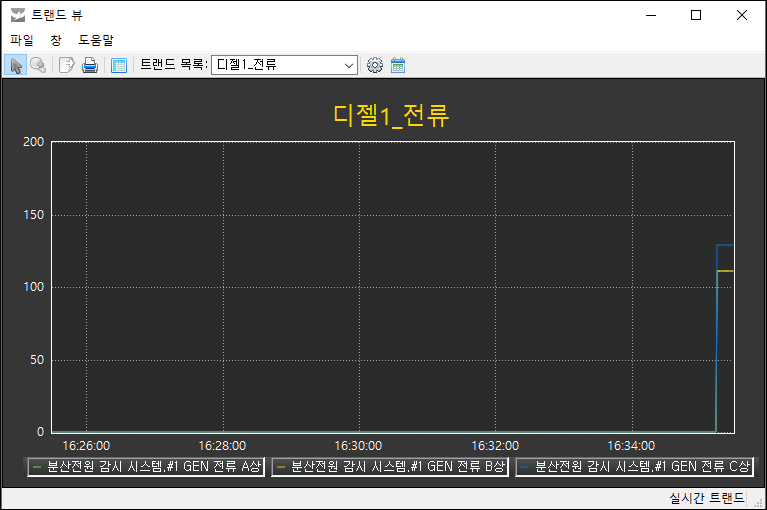This screenshot has width=767, height=510.
Task: Open the 도움말 menu
Action: [x=96, y=40]
